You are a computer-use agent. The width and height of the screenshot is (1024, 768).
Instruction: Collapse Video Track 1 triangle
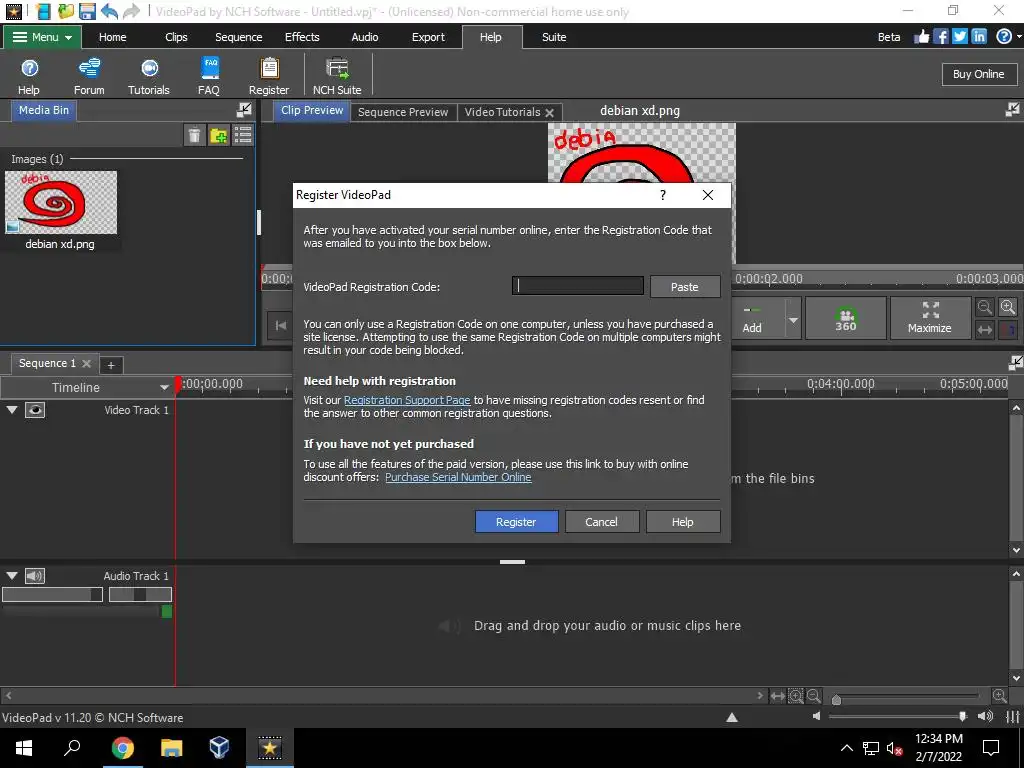pyautogui.click(x=12, y=409)
